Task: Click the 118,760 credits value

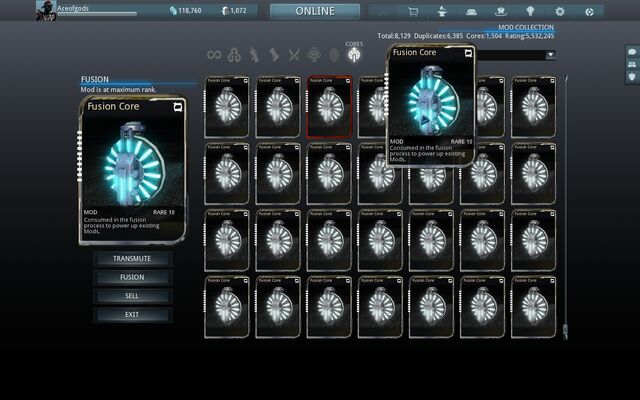Action: pos(189,11)
